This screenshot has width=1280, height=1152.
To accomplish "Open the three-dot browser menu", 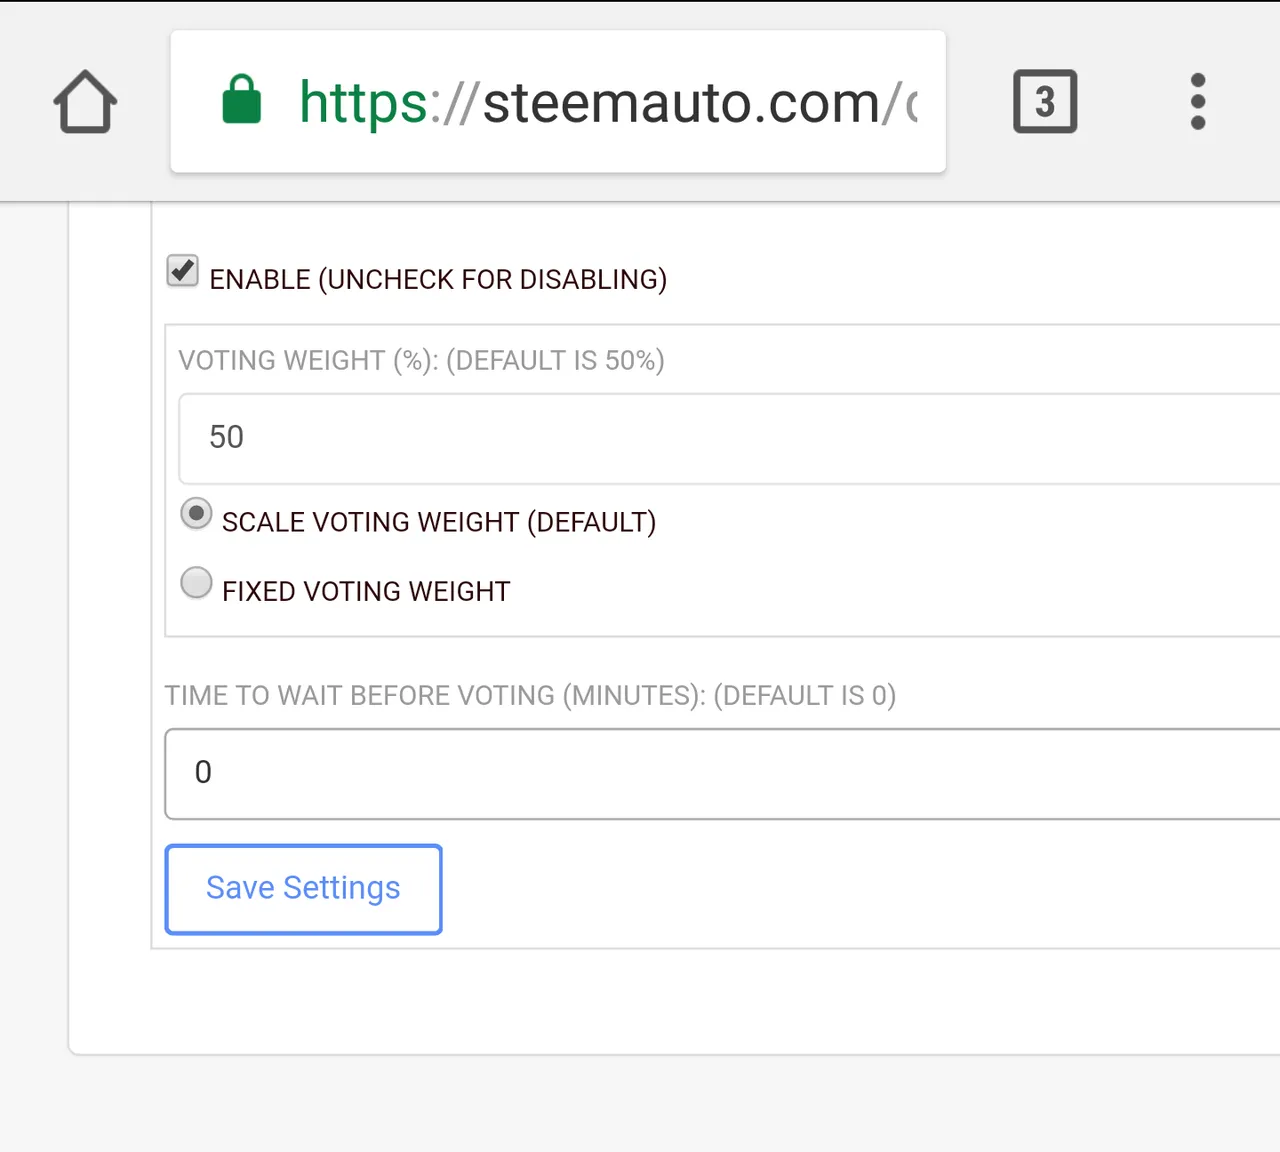I will [x=1198, y=101].
